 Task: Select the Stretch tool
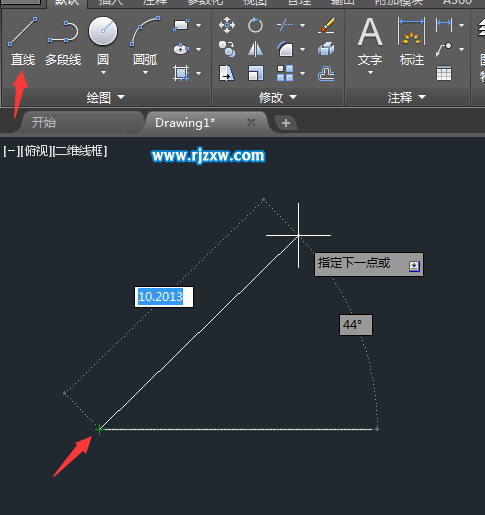tap(227, 73)
